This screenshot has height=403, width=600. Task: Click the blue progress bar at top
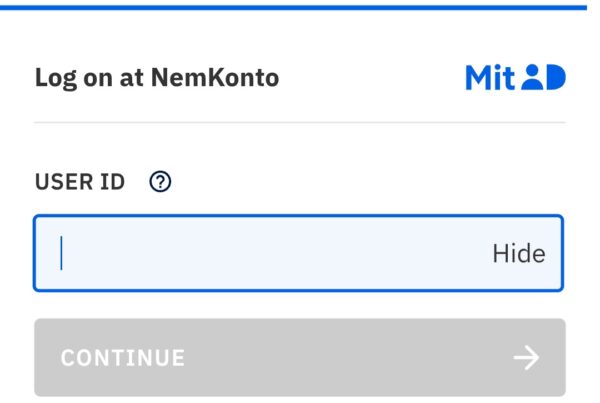tap(293, 7)
